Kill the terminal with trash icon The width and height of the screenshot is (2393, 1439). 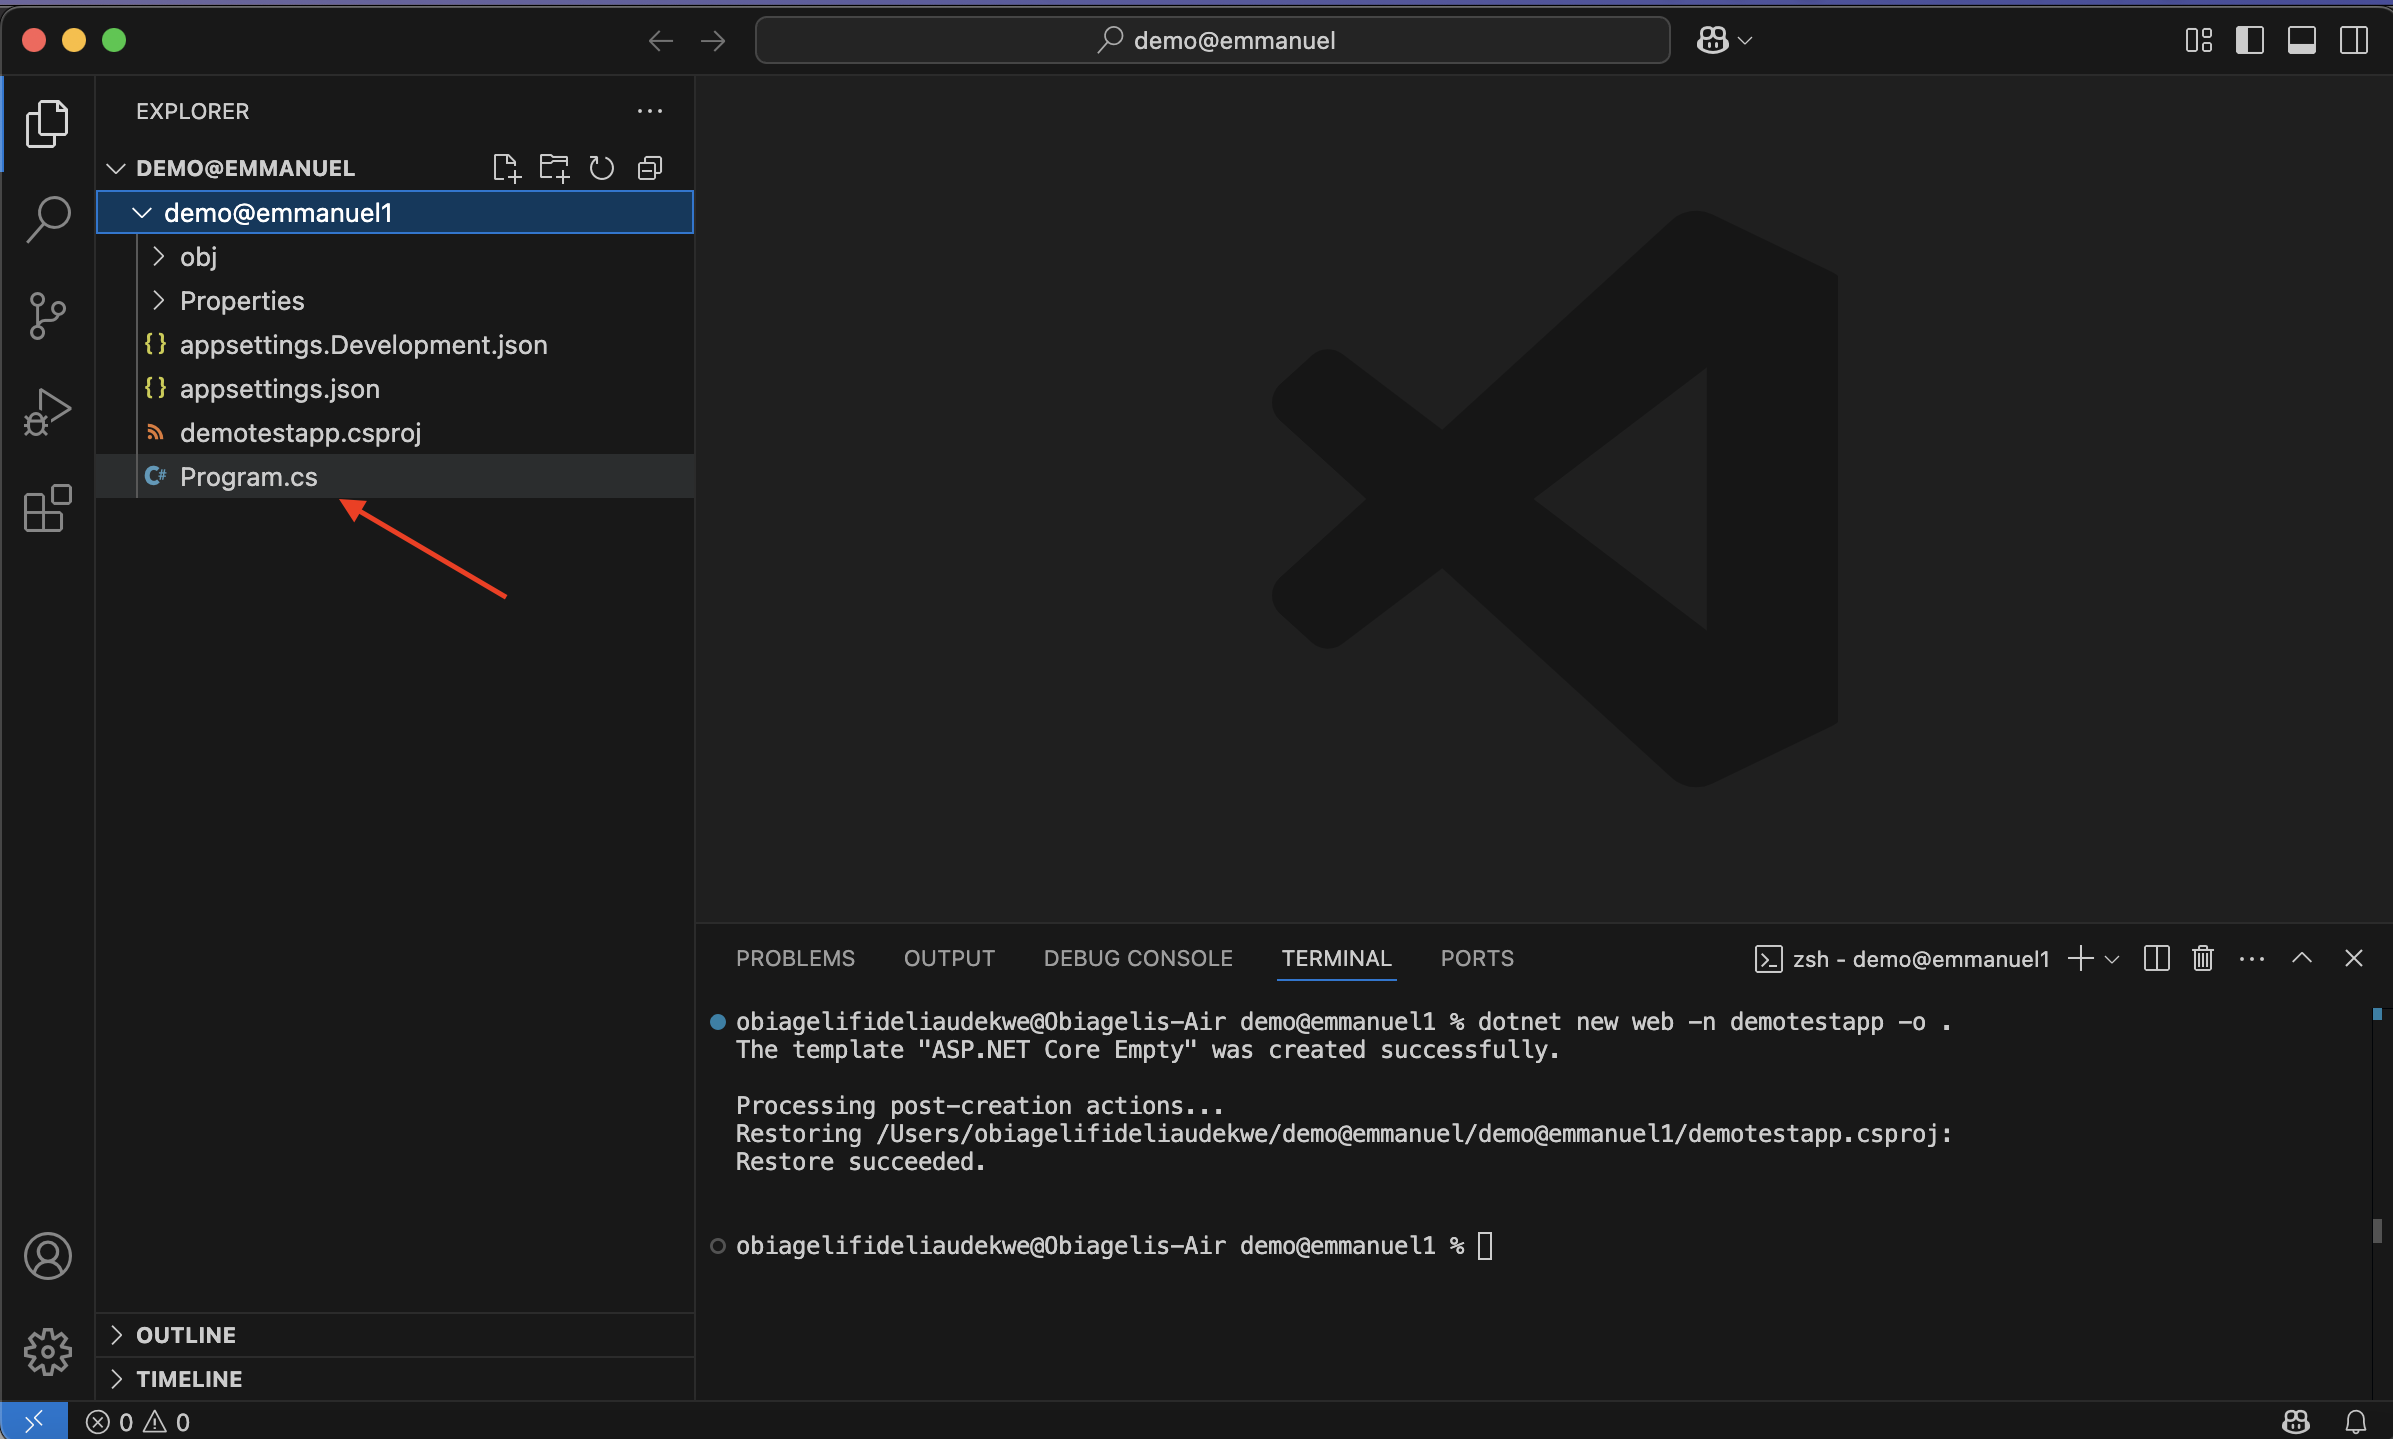coord(2202,958)
